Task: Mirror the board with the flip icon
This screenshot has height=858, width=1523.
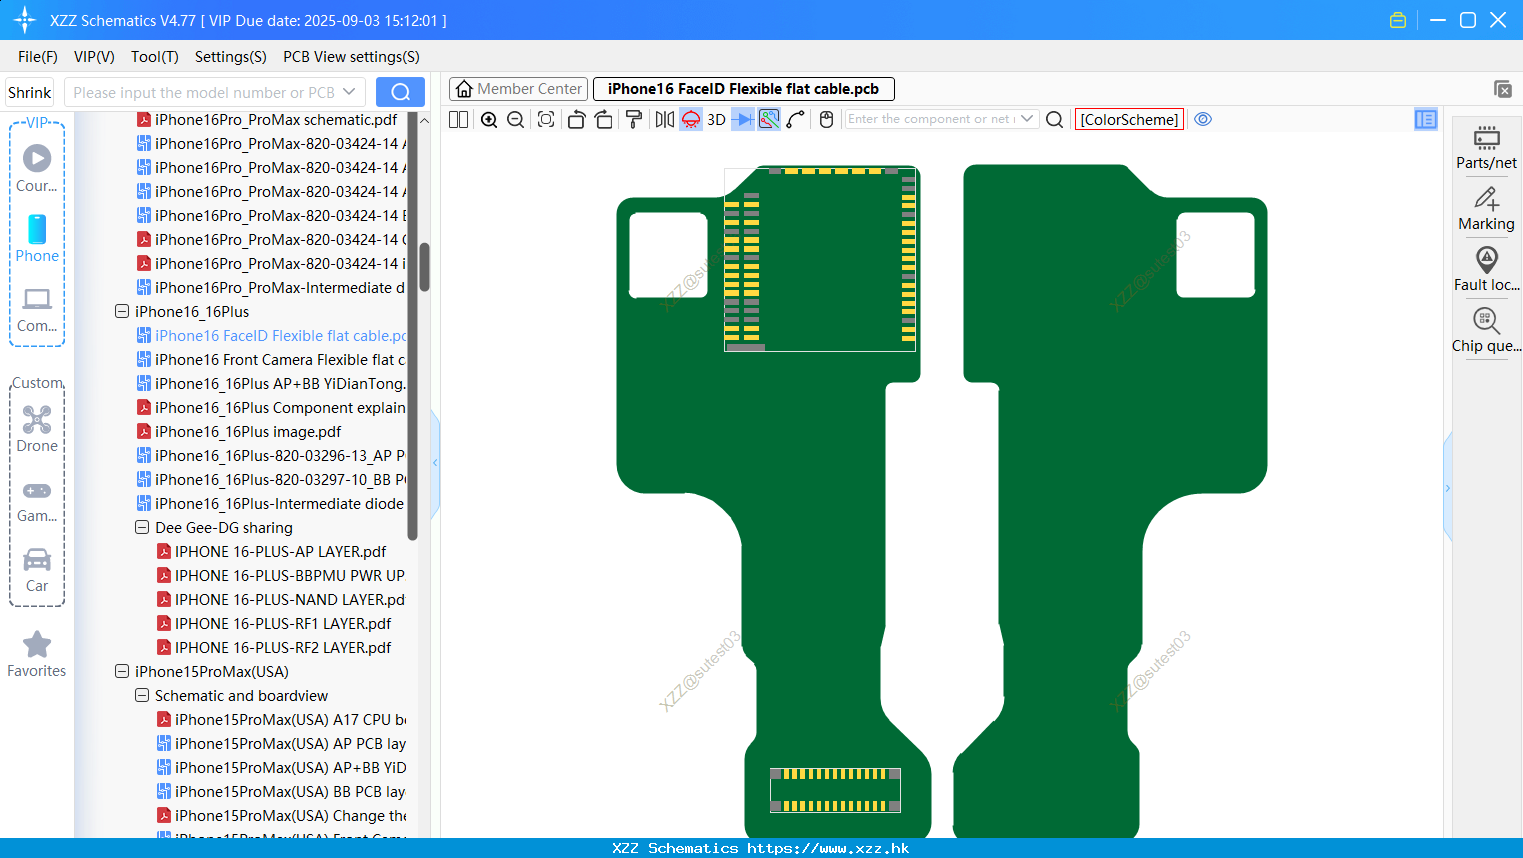Action: pyautogui.click(x=664, y=120)
